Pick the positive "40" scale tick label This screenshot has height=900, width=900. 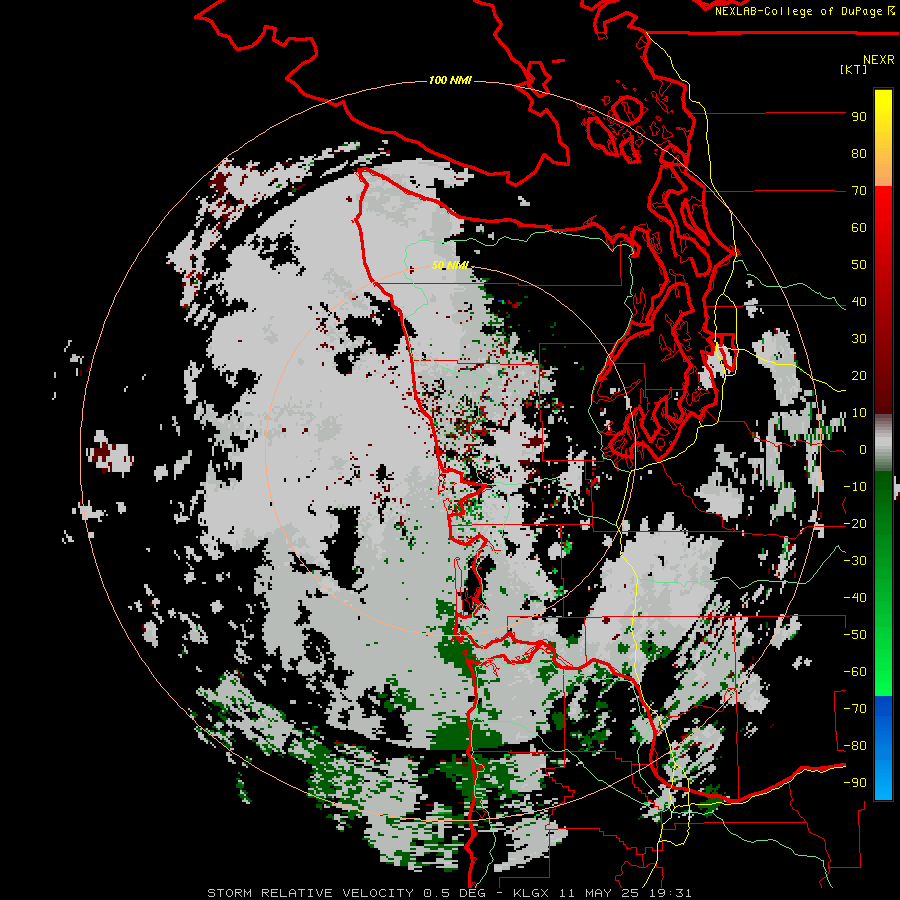pyautogui.click(x=859, y=301)
